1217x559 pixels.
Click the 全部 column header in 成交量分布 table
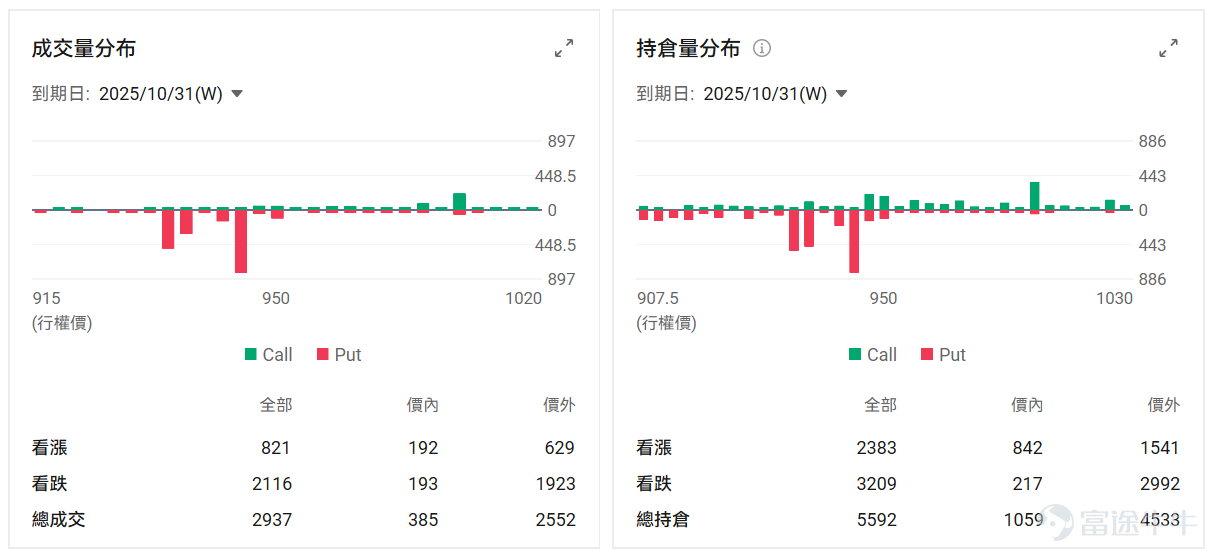coord(276,405)
